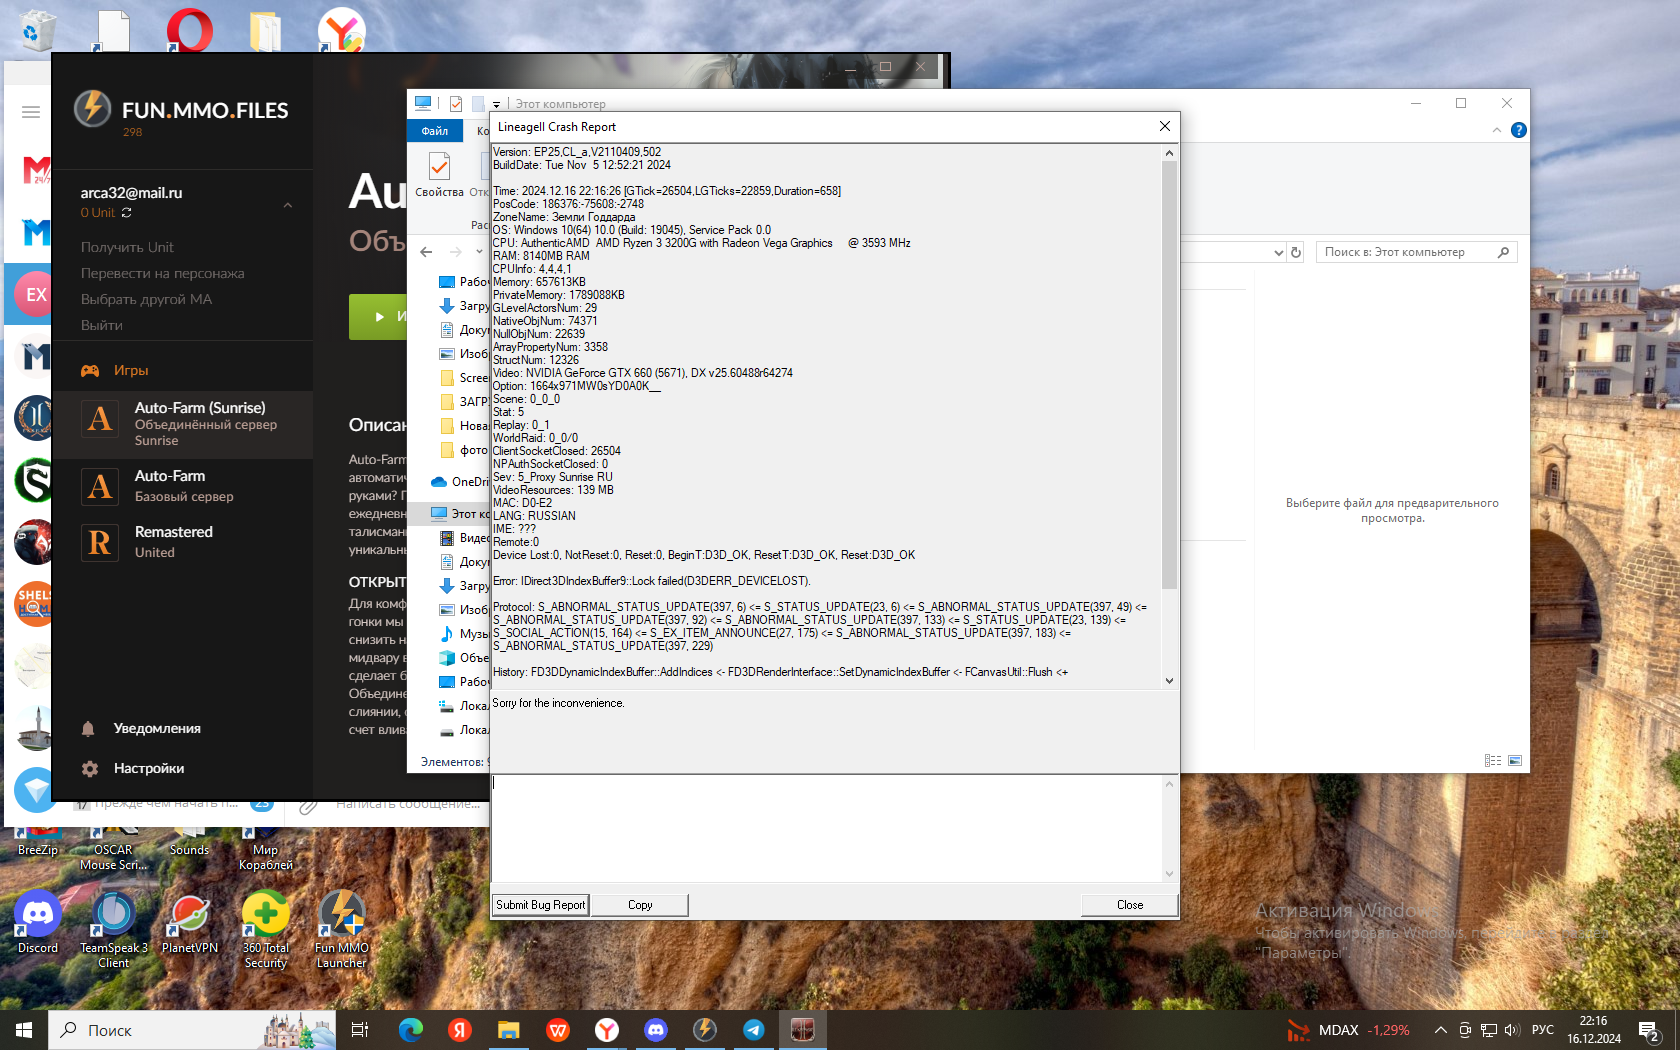The height and width of the screenshot is (1050, 1680).
Task: Open Уведомления notifications in launcher
Action: coord(156,729)
